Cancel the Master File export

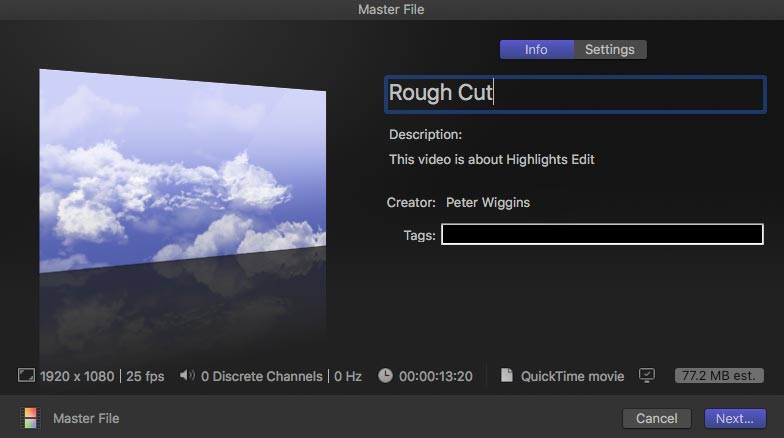pyautogui.click(x=656, y=418)
